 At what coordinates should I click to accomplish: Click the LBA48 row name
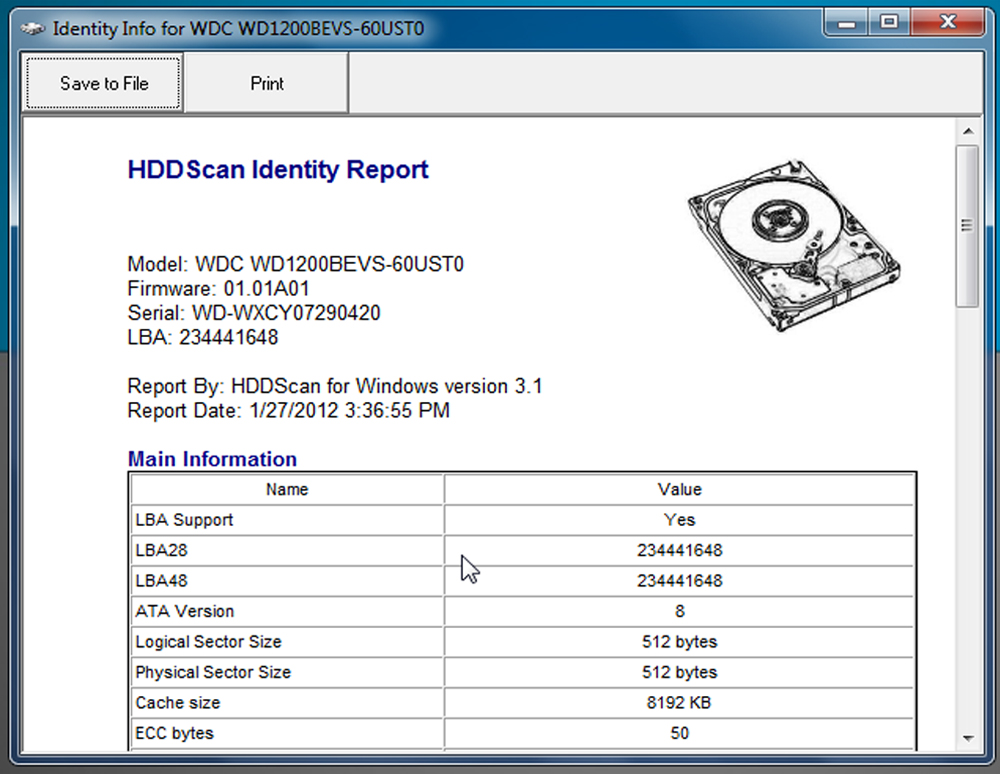coord(161,581)
